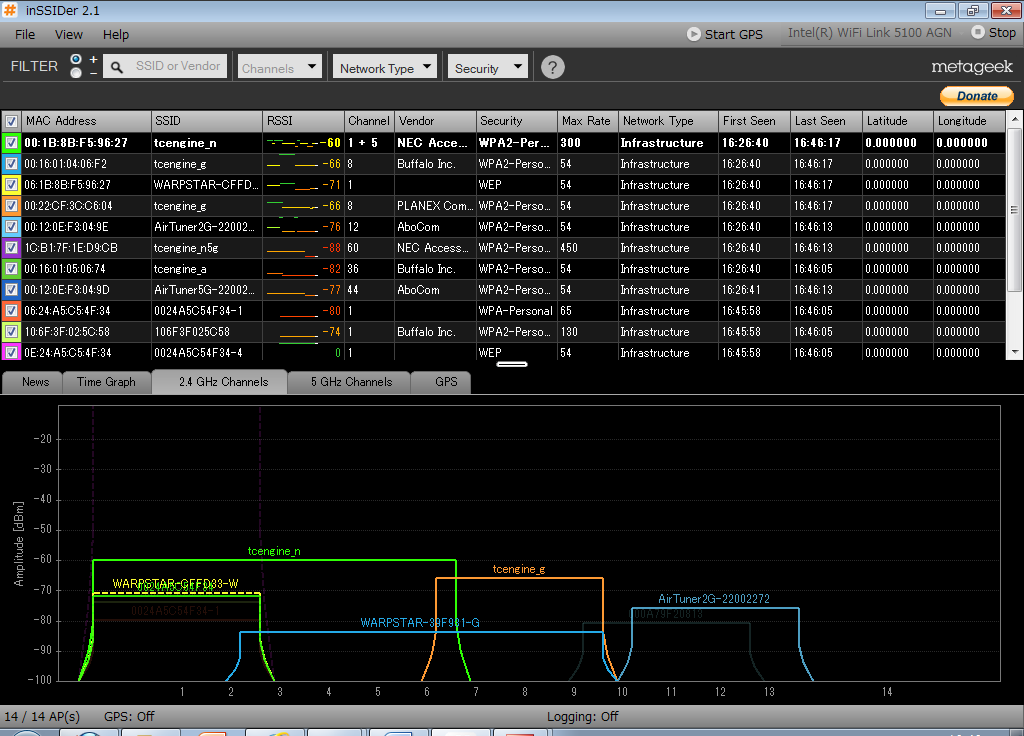Click the search magnifier icon in filter bar
The width and height of the screenshot is (1024, 736).
coord(117,67)
